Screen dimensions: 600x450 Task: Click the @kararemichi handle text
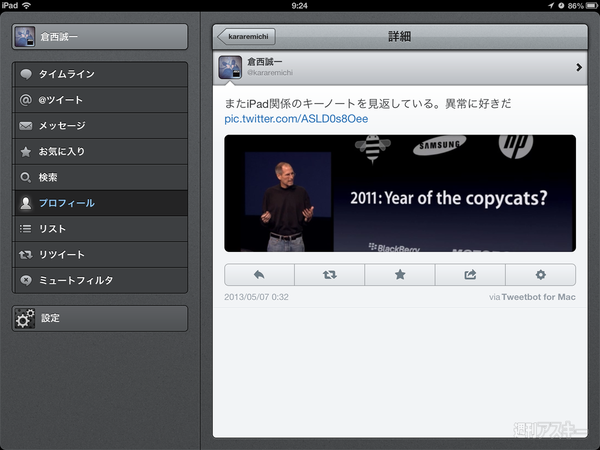click(270, 73)
